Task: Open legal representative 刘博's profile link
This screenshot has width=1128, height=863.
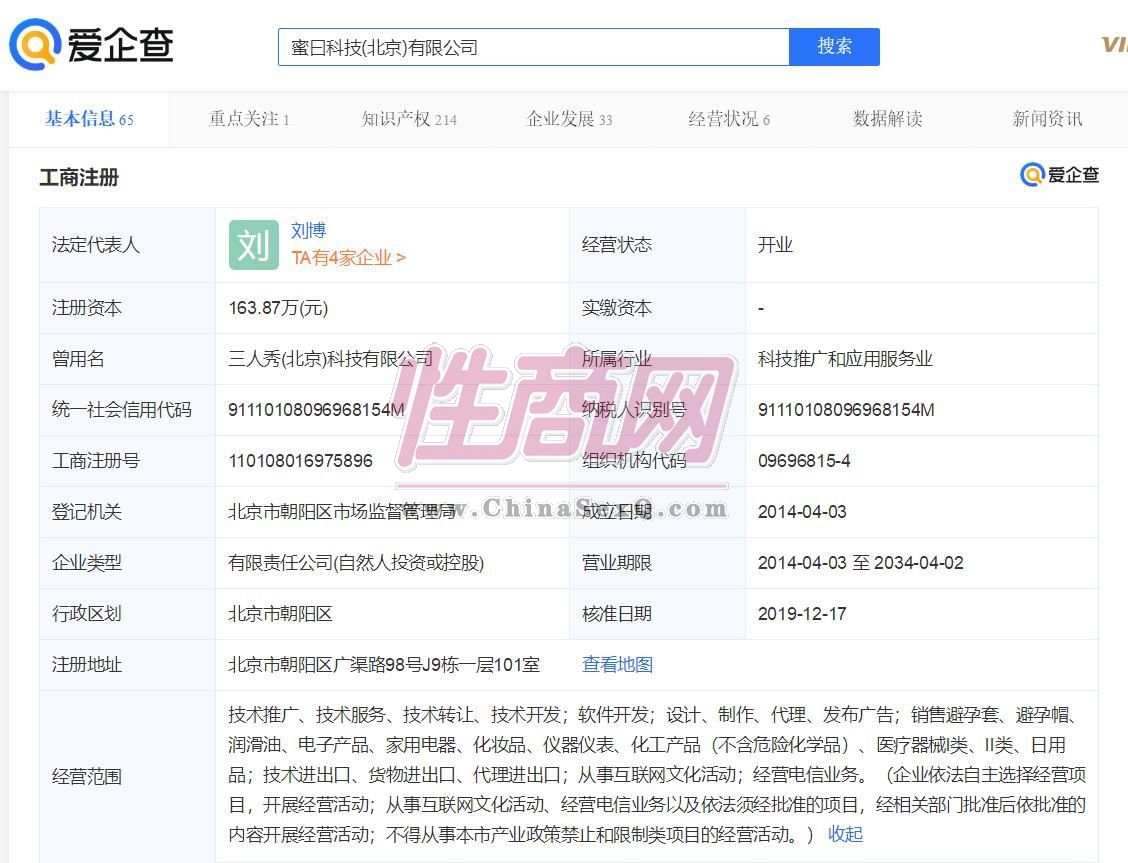Action: (x=309, y=231)
